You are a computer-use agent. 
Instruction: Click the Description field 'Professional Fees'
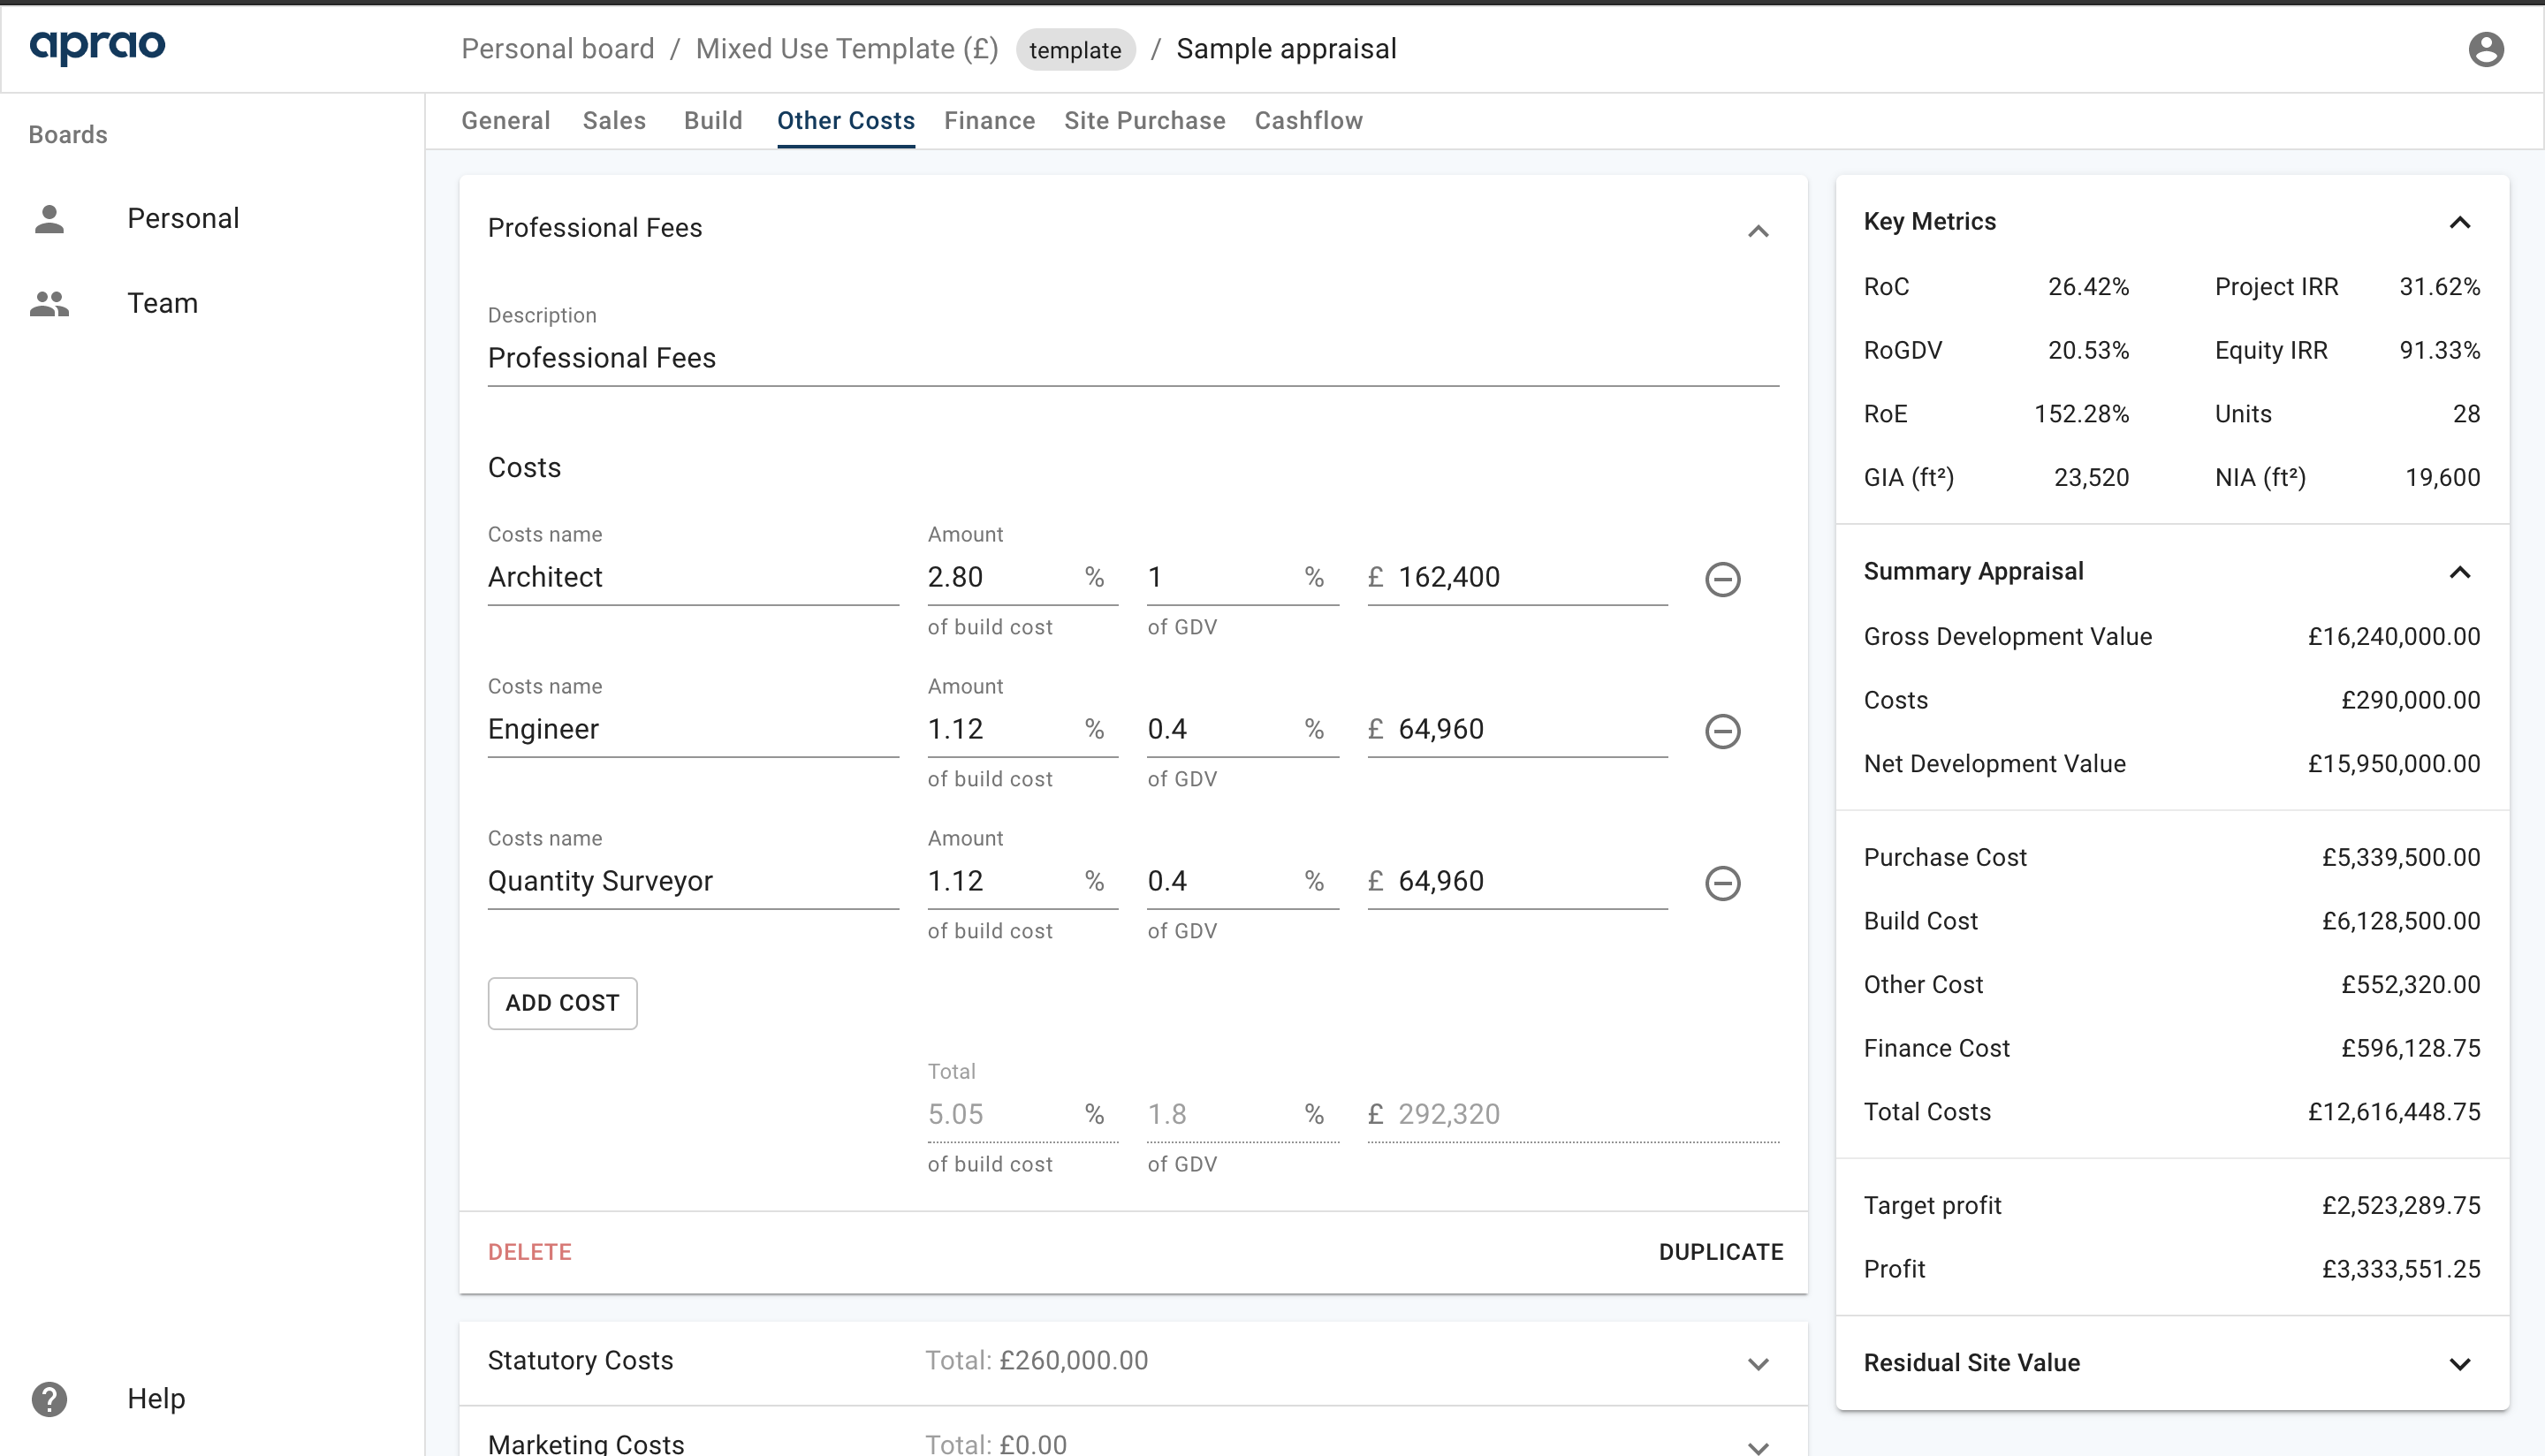click(1133, 358)
